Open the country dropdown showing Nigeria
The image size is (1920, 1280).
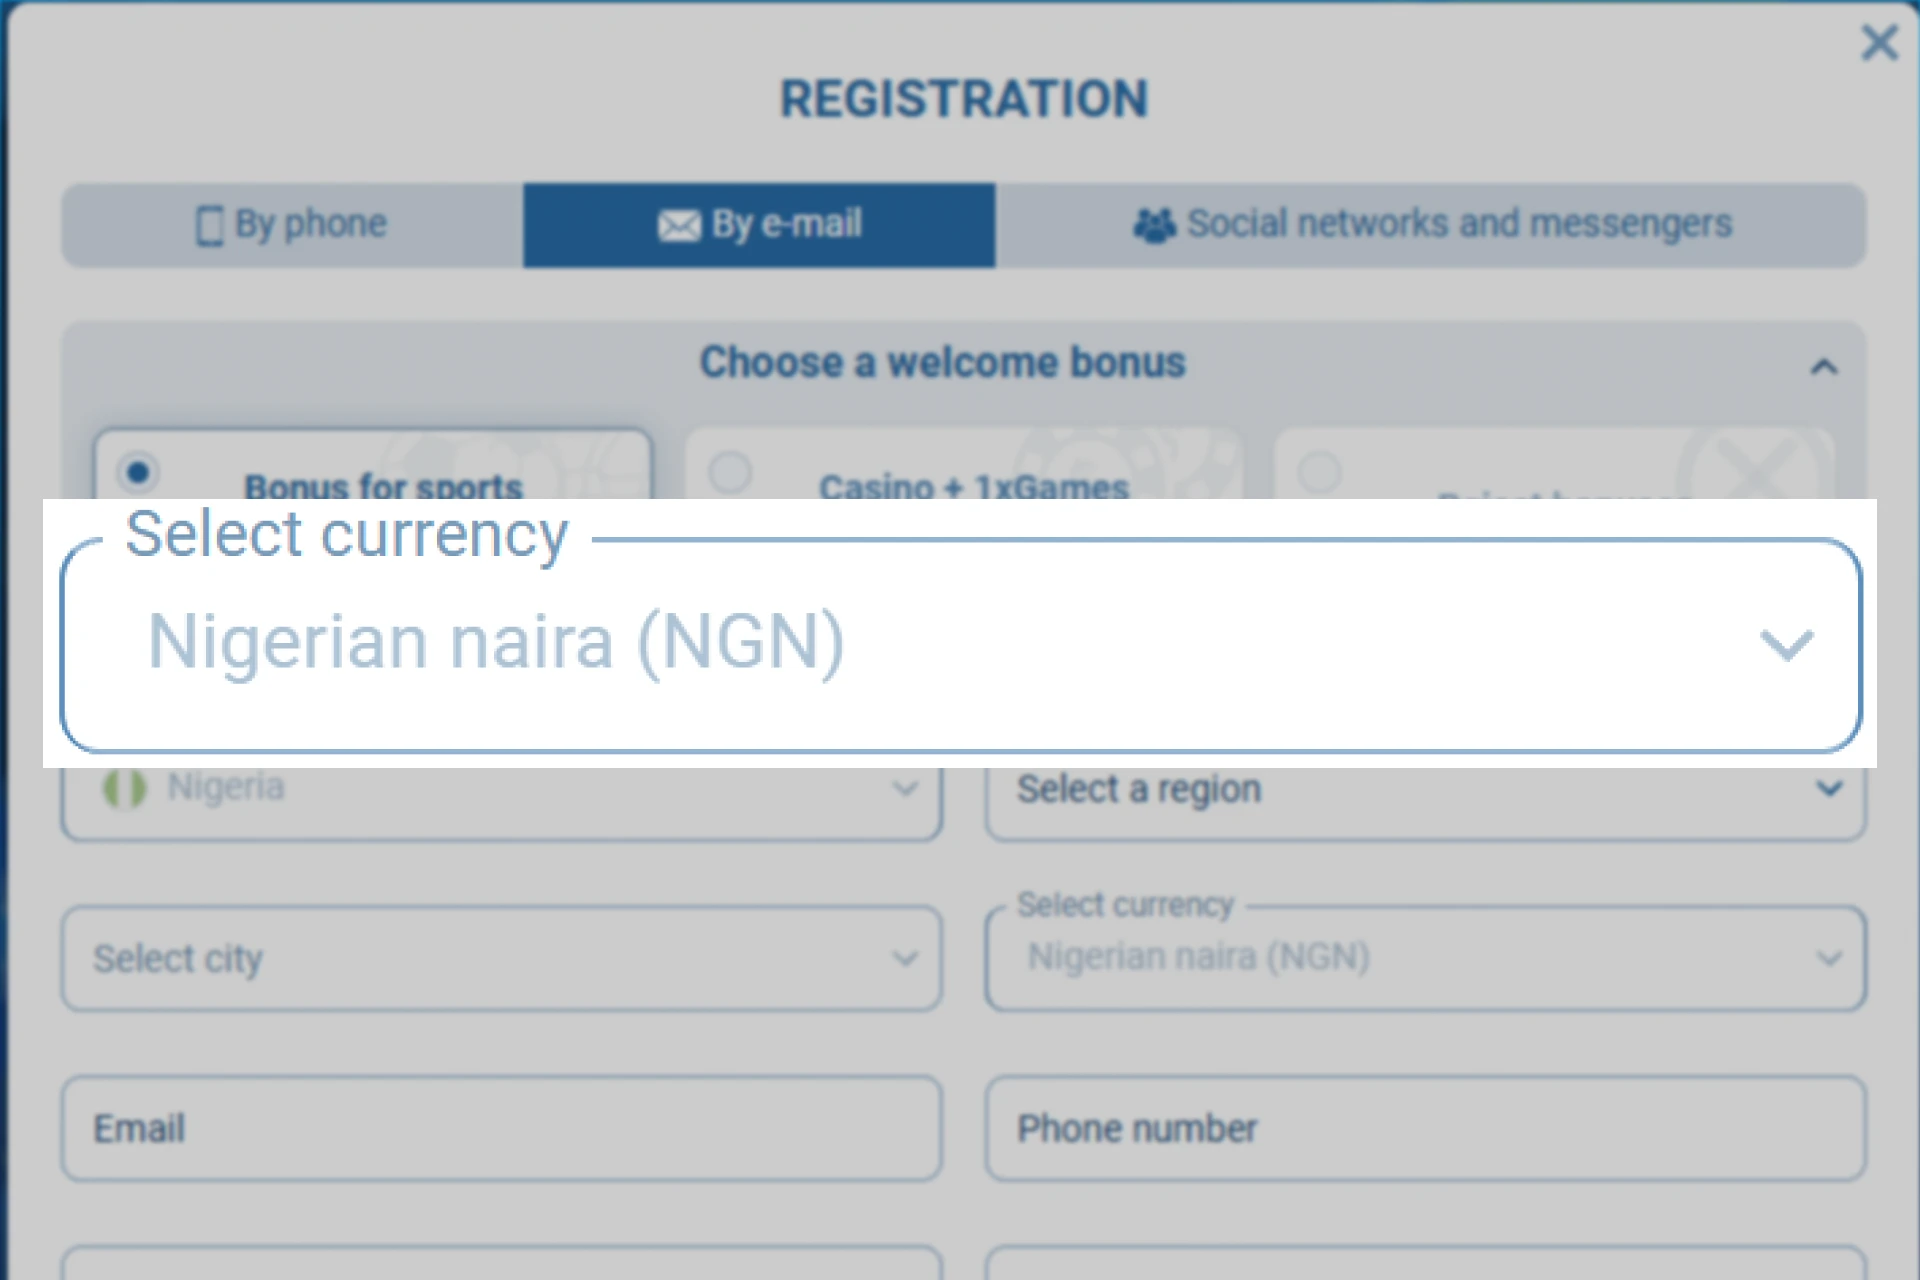pos(500,788)
